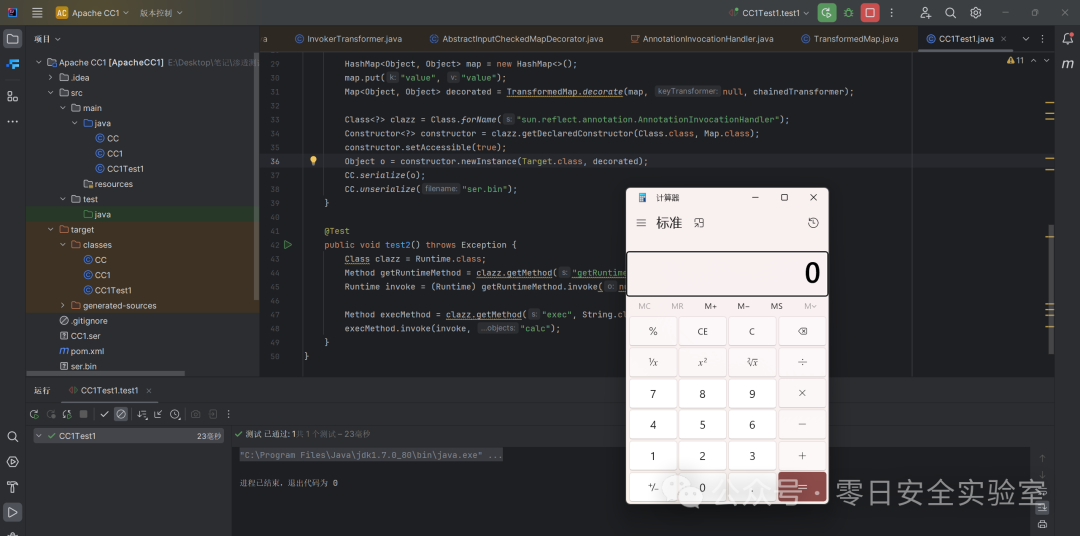Click the green debug bug icon
Screen dimensions: 1080x536
pos(849,12)
